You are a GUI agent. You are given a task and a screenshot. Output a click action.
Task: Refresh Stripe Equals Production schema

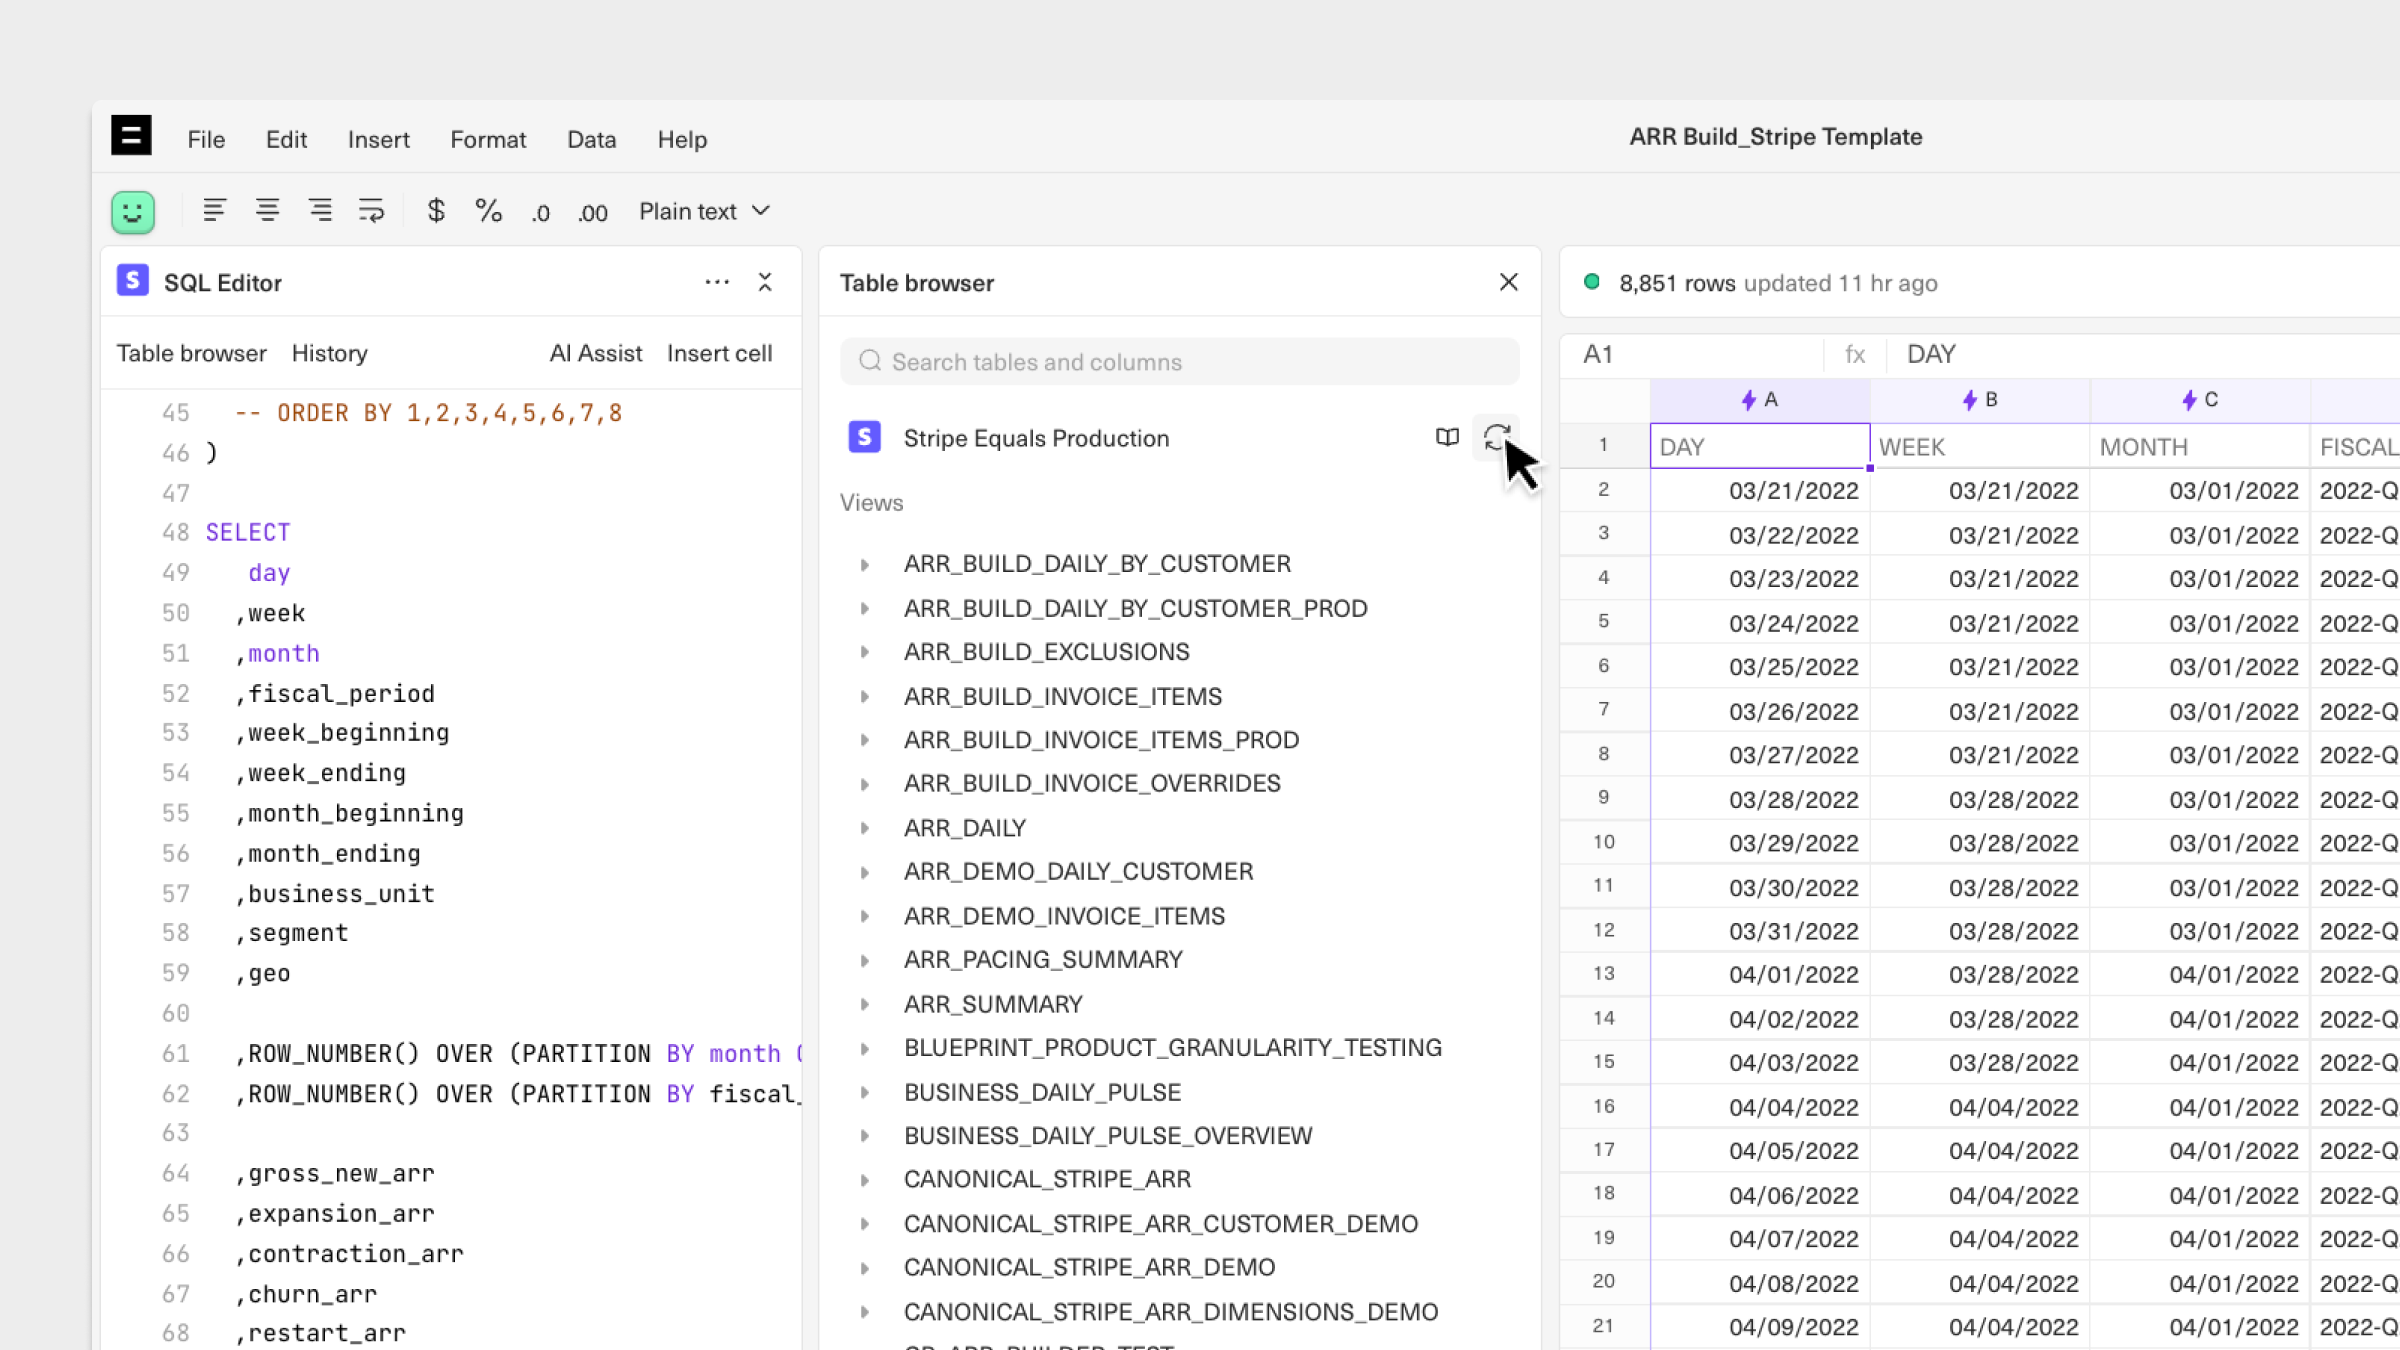pos(1496,437)
